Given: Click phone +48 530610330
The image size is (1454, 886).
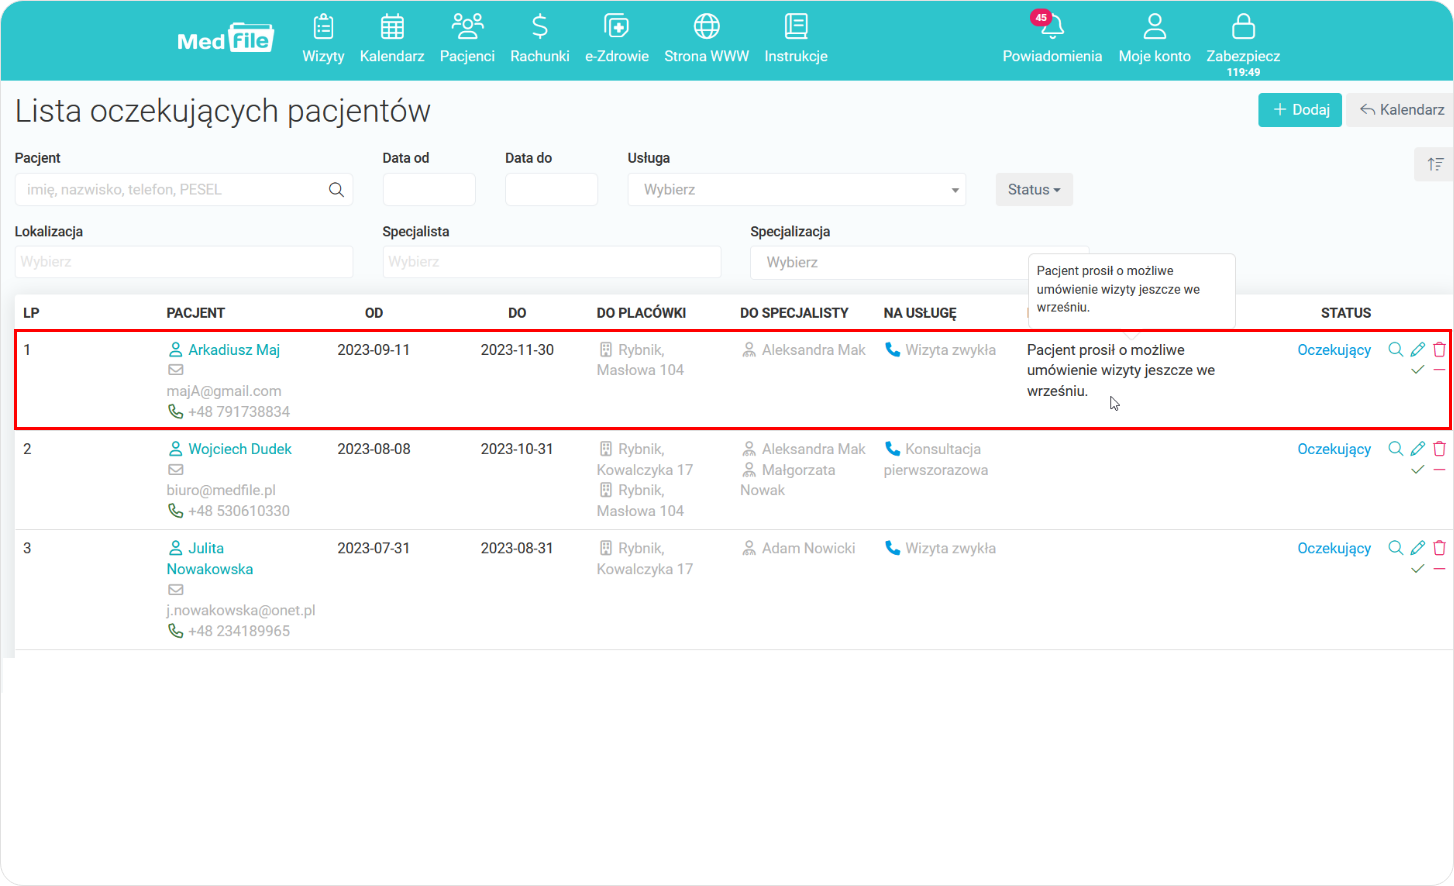Looking at the screenshot, I should (x=239, y=511).
